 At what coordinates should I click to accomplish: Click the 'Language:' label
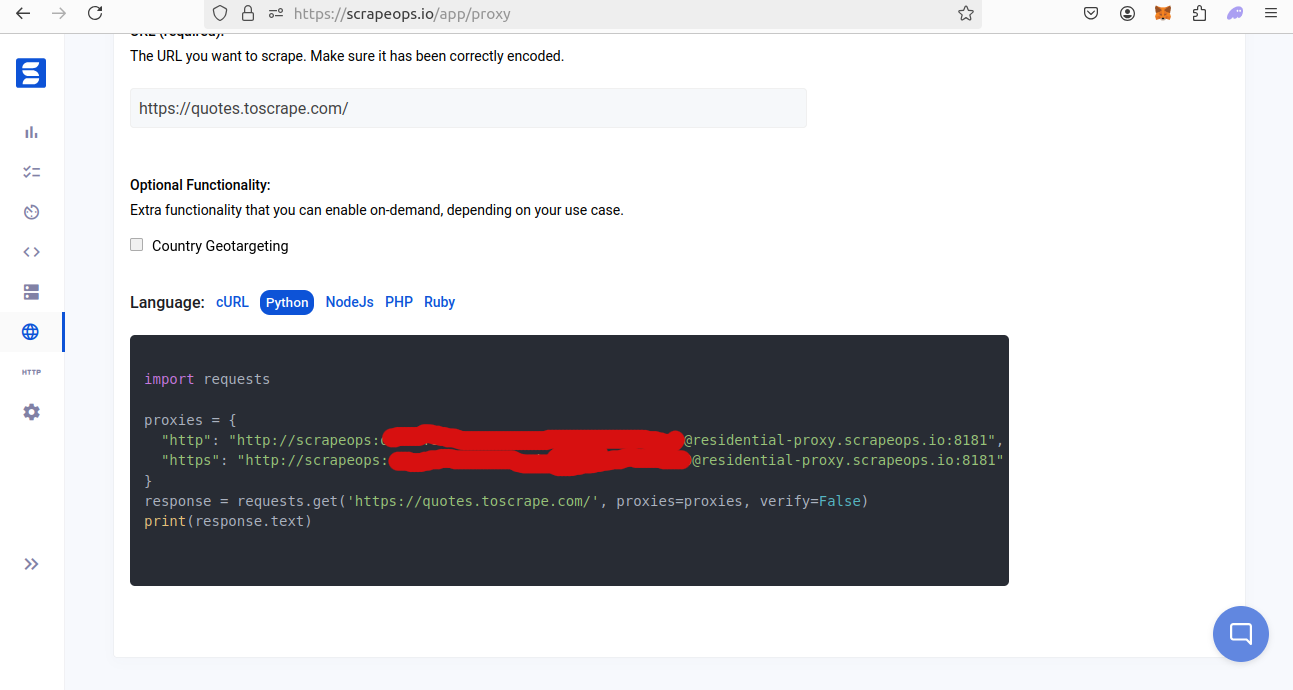click(x=167, y=302)
